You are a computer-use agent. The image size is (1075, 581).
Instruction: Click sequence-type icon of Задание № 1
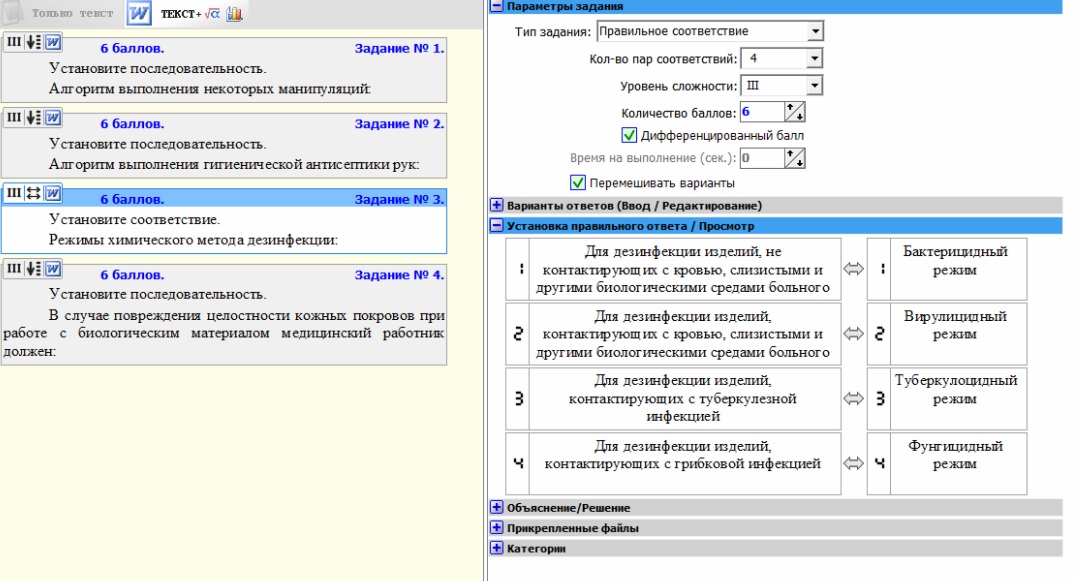click(x=33, y=42)
